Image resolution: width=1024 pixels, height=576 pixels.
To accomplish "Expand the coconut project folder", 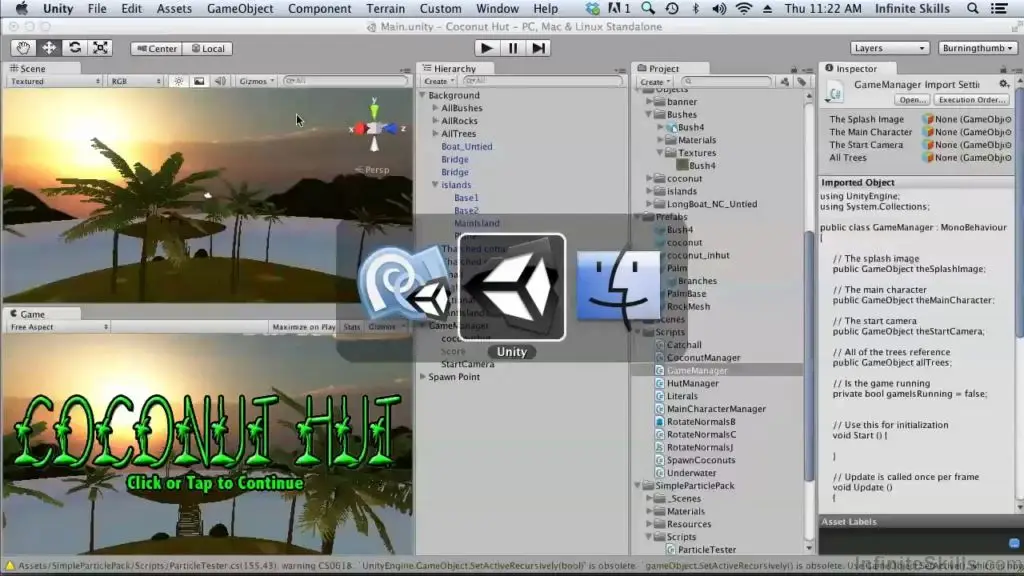I will pos(650,178).
